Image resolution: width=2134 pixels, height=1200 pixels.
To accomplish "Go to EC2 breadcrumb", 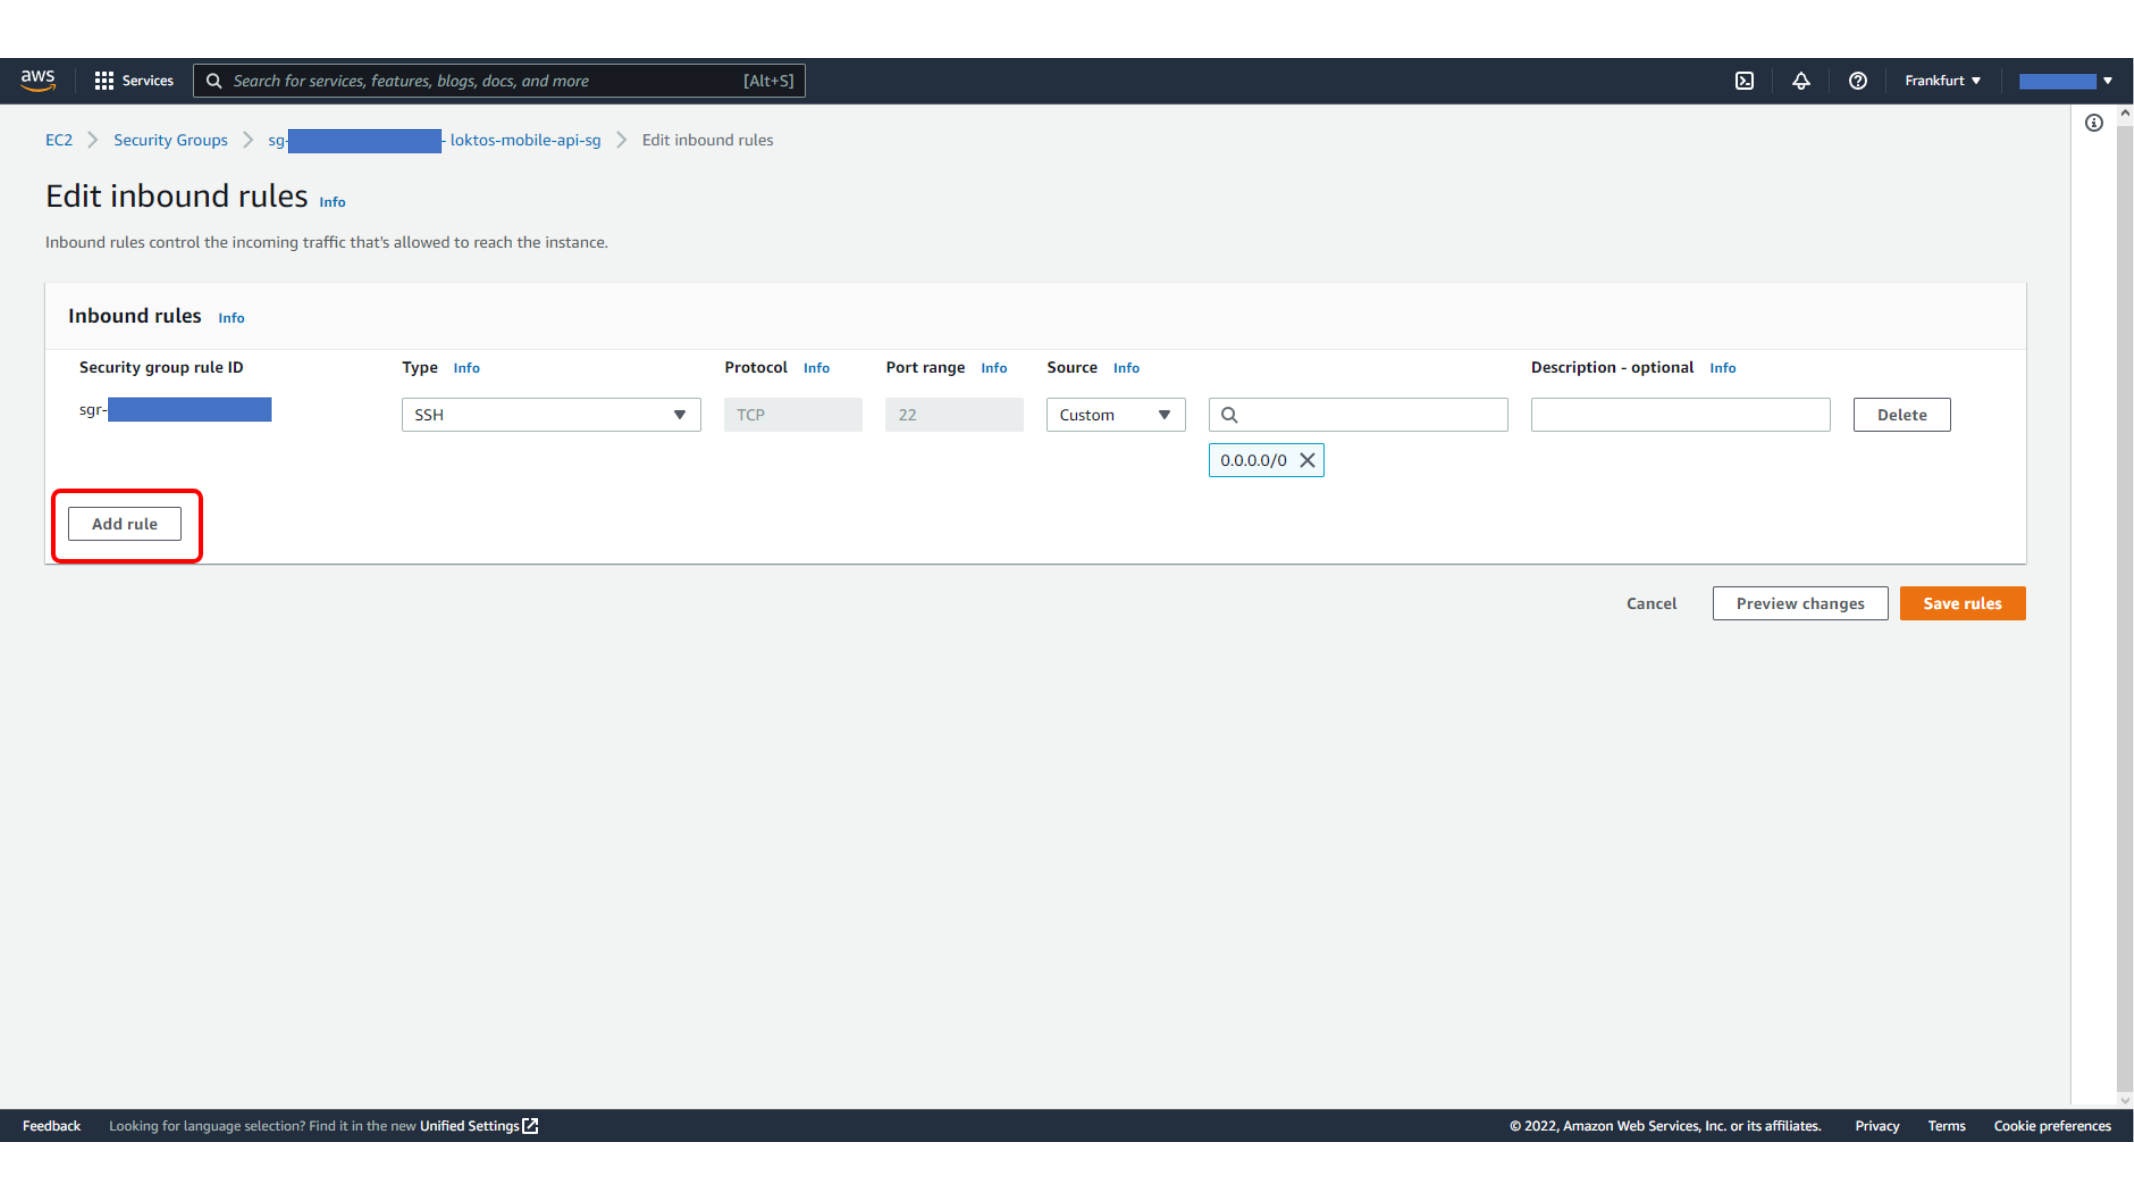I will coord(59,140).
